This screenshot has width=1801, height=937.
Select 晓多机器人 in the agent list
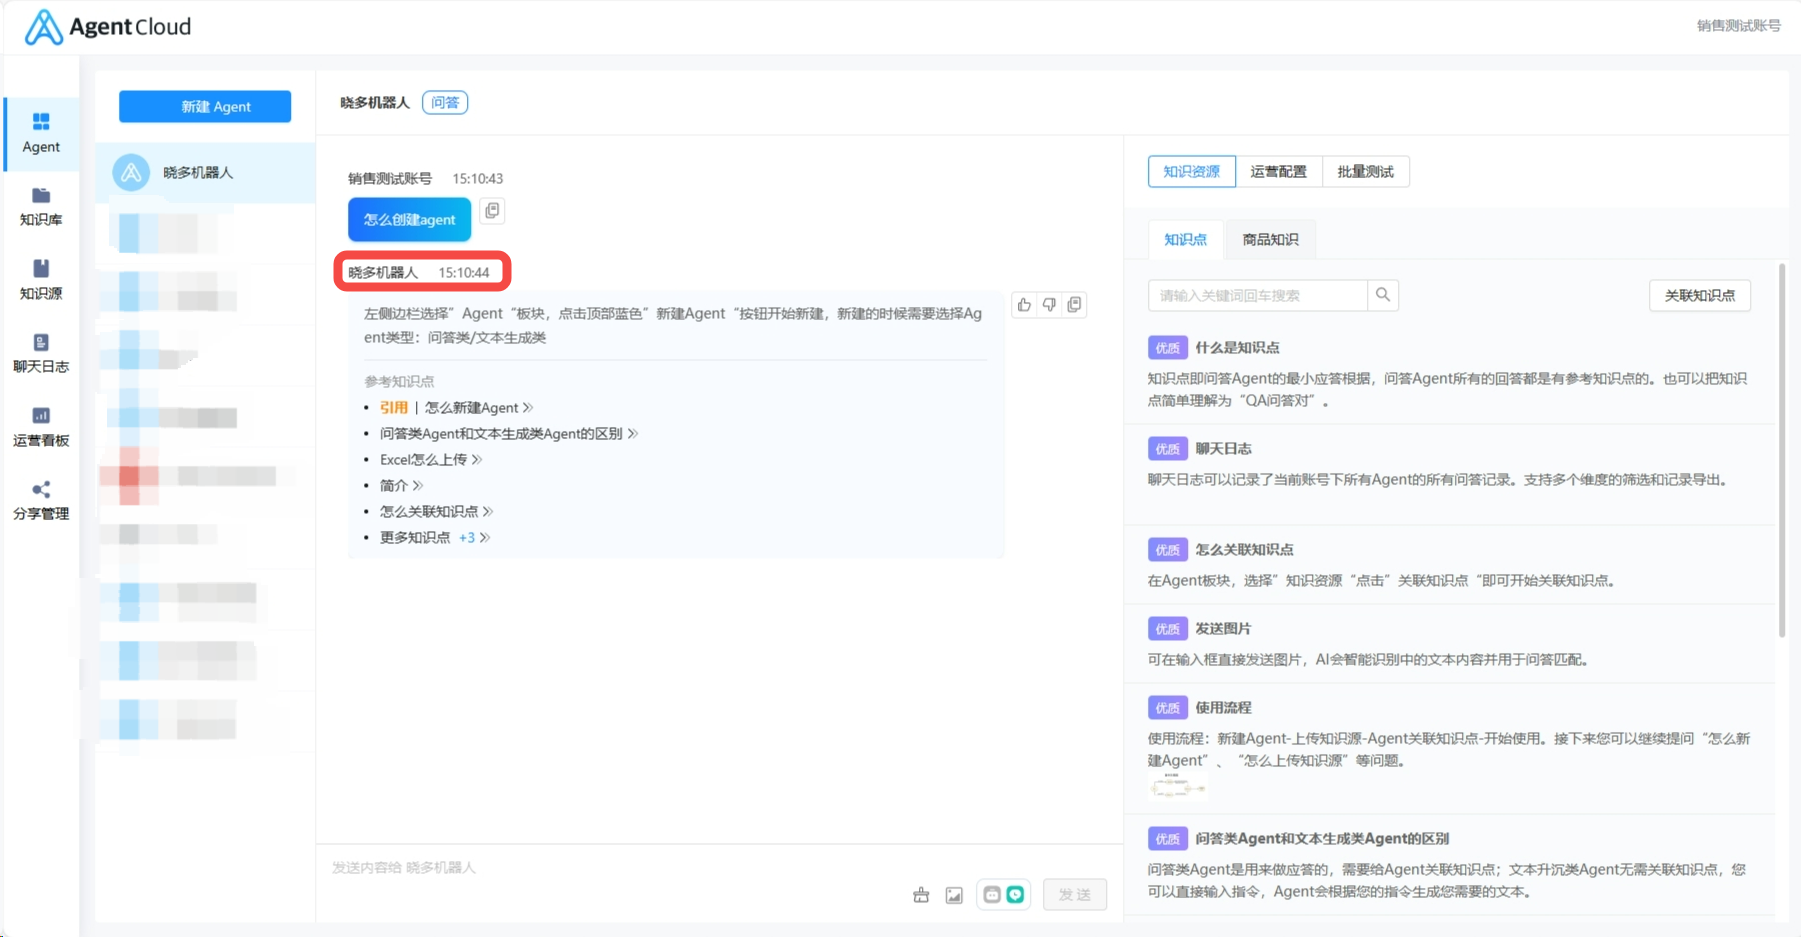pos(205,173)
